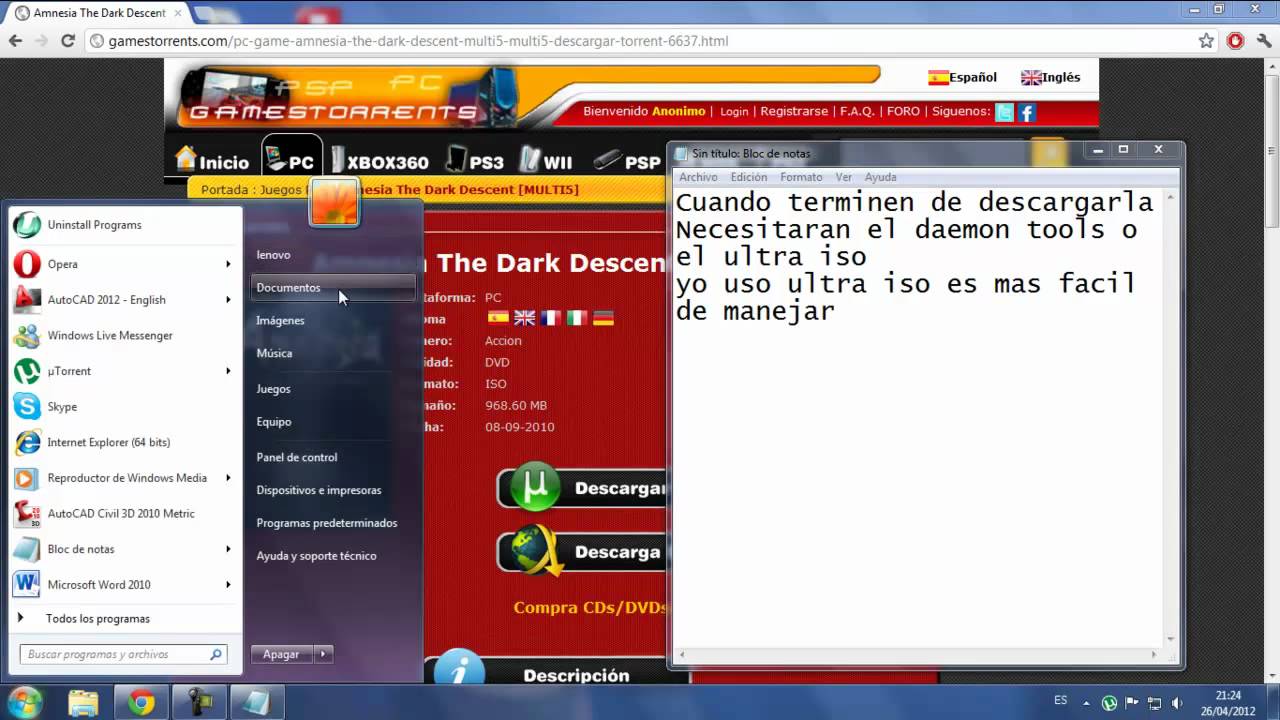
Task: Click the Opera extension icon in Chrome
Action: click(1236, 41)
